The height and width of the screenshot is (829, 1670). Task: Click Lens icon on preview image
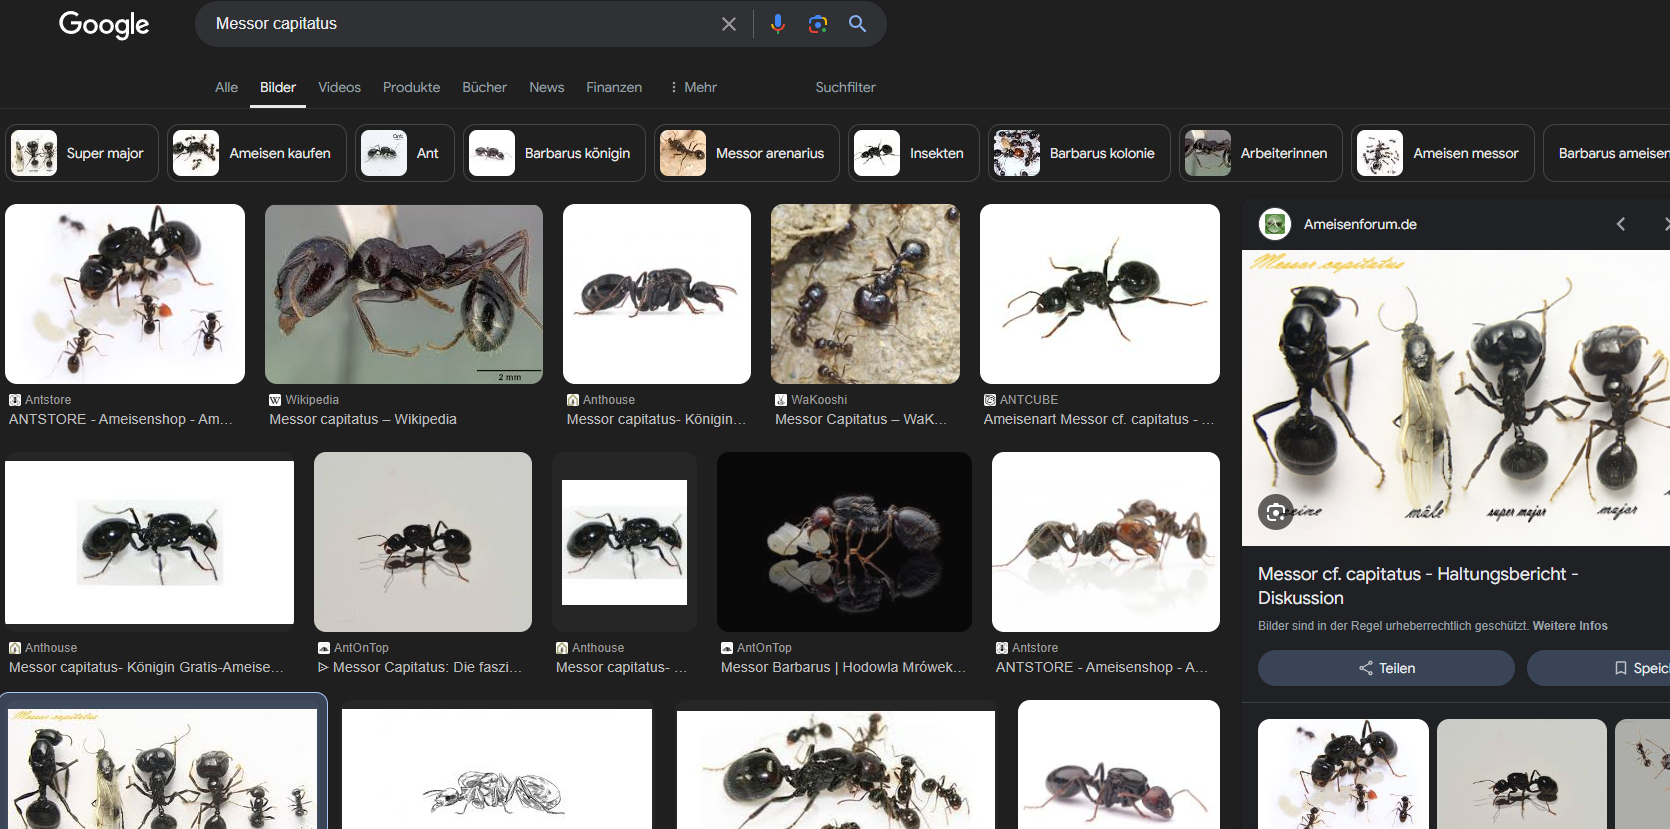1275,512
